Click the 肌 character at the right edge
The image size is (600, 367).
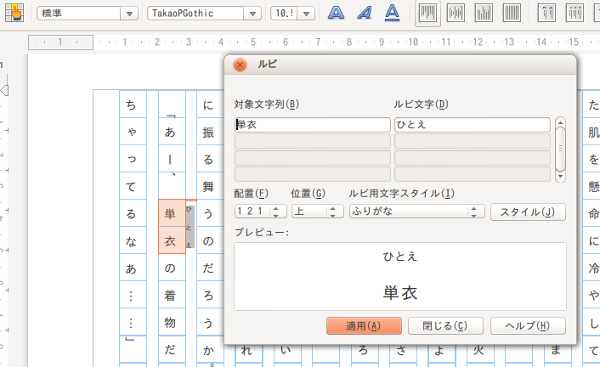coord(594,132)
